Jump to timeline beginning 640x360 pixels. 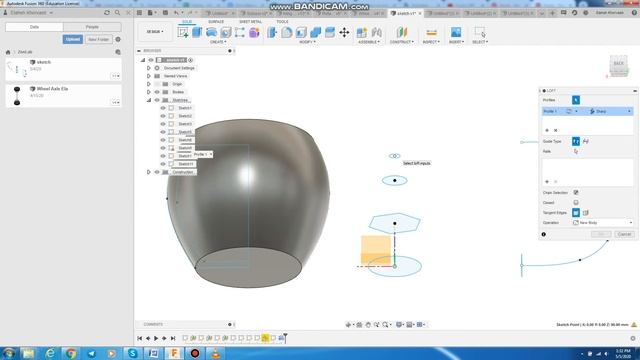click(140, 338)
